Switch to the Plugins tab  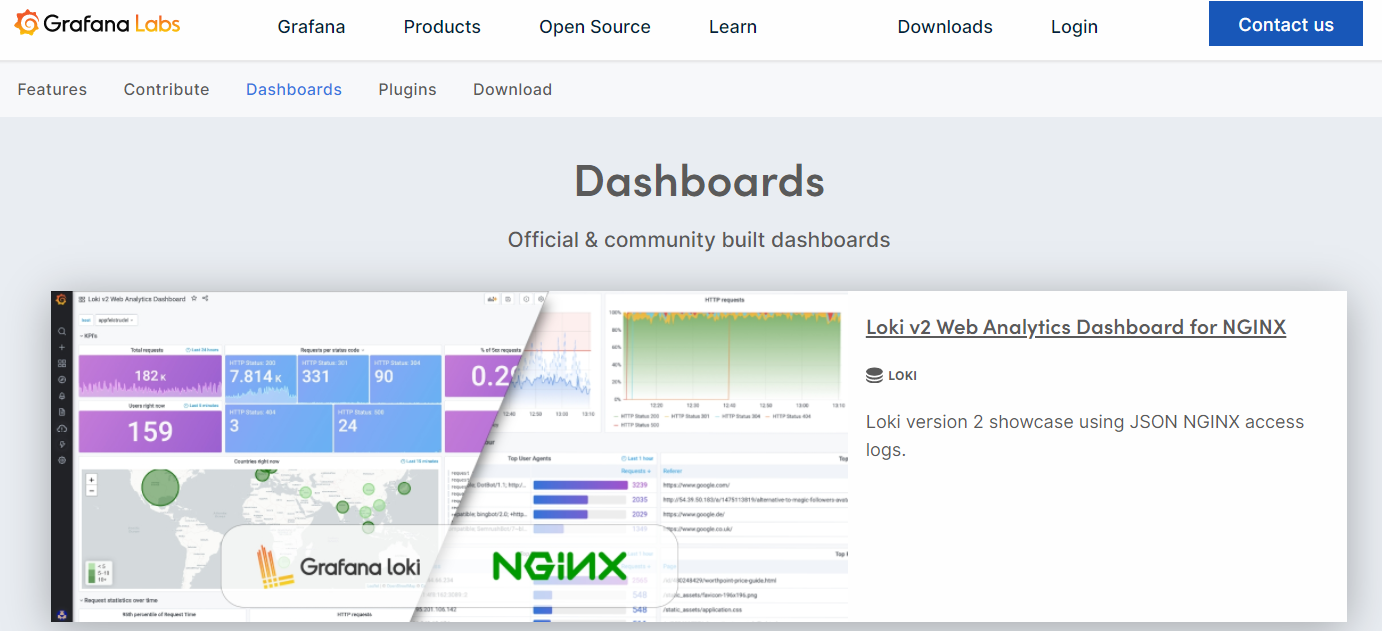[407, 89]
